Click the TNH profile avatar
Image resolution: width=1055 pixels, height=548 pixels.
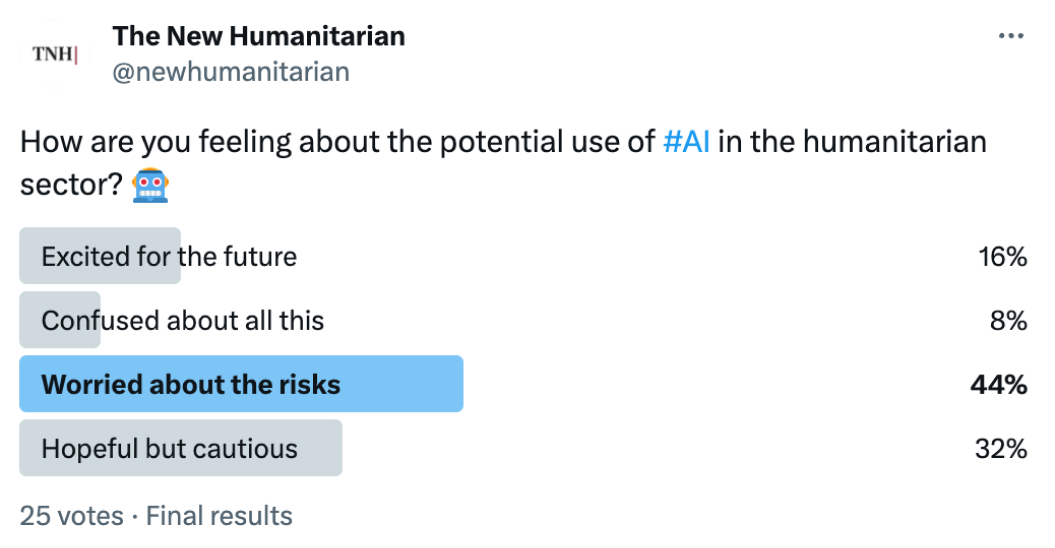(55, 54)
